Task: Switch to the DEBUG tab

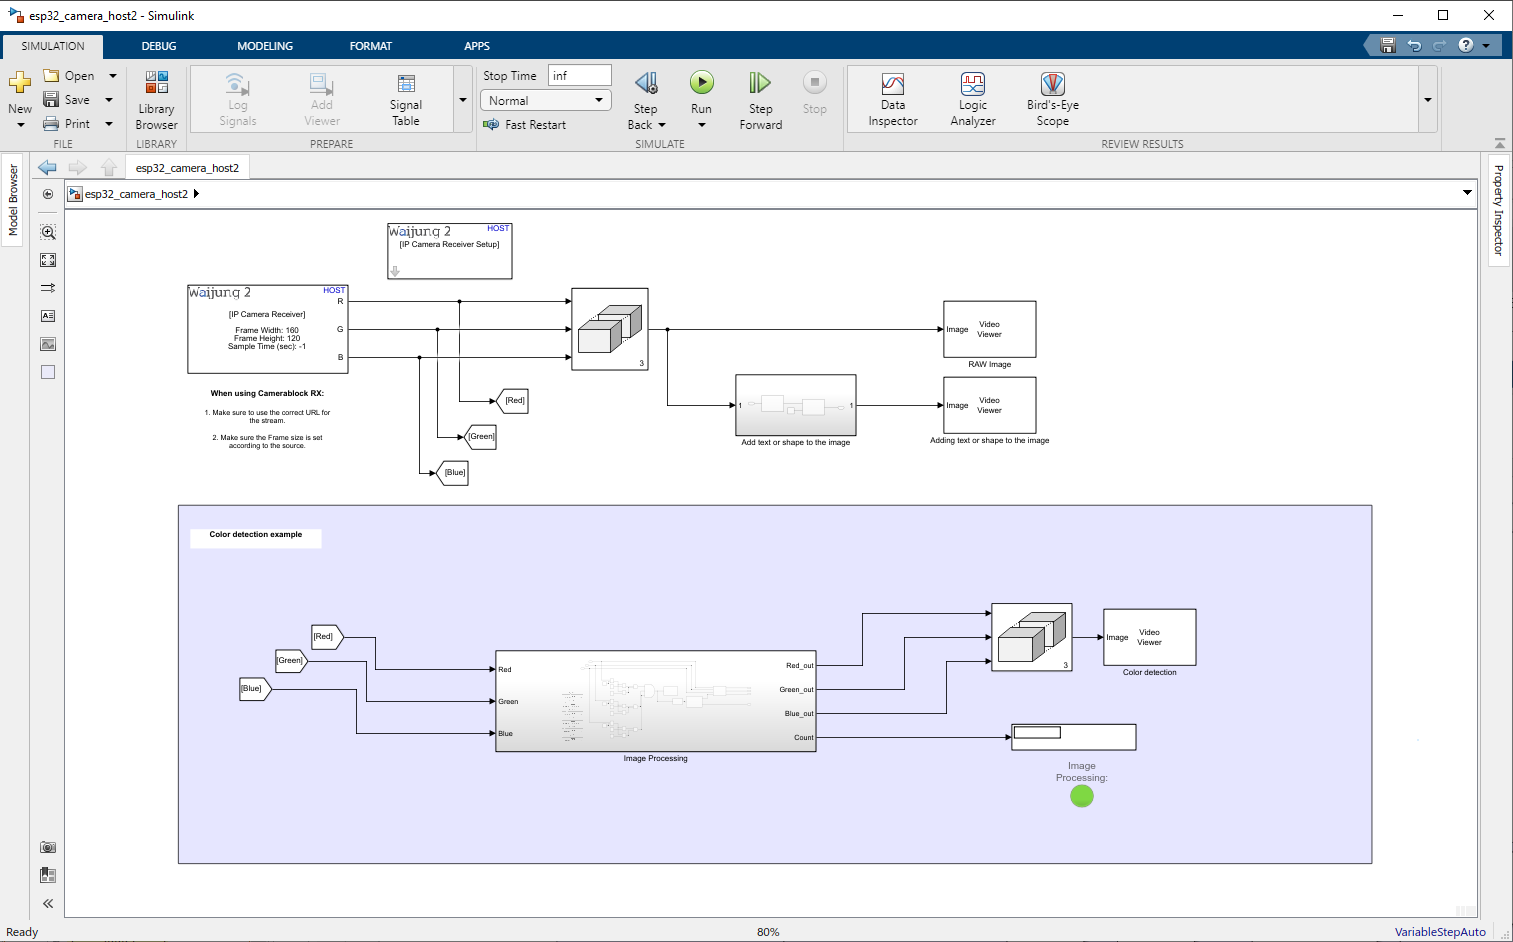Action: pyautogui.click(x=159, y=46)
